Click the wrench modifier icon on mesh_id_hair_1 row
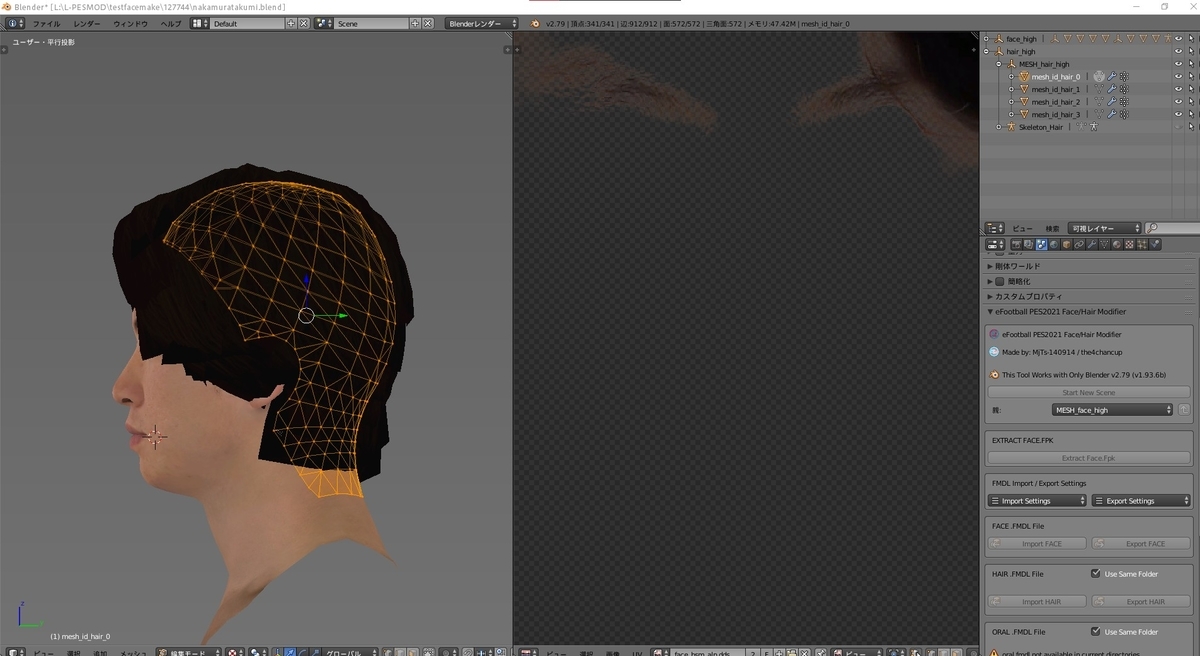This screenshot has height=656, width=1200. [x=1112, y=89]
